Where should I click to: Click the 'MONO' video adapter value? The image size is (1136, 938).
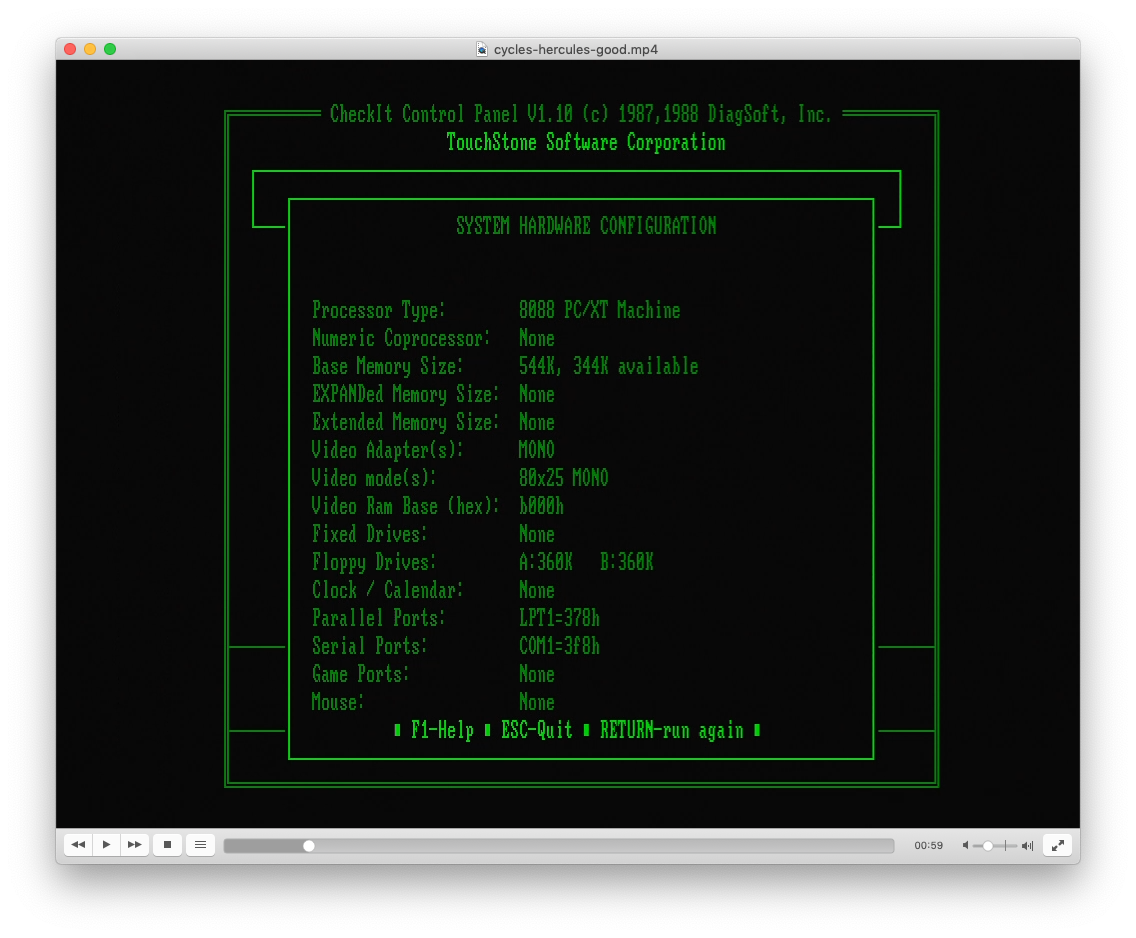point(537,451)
